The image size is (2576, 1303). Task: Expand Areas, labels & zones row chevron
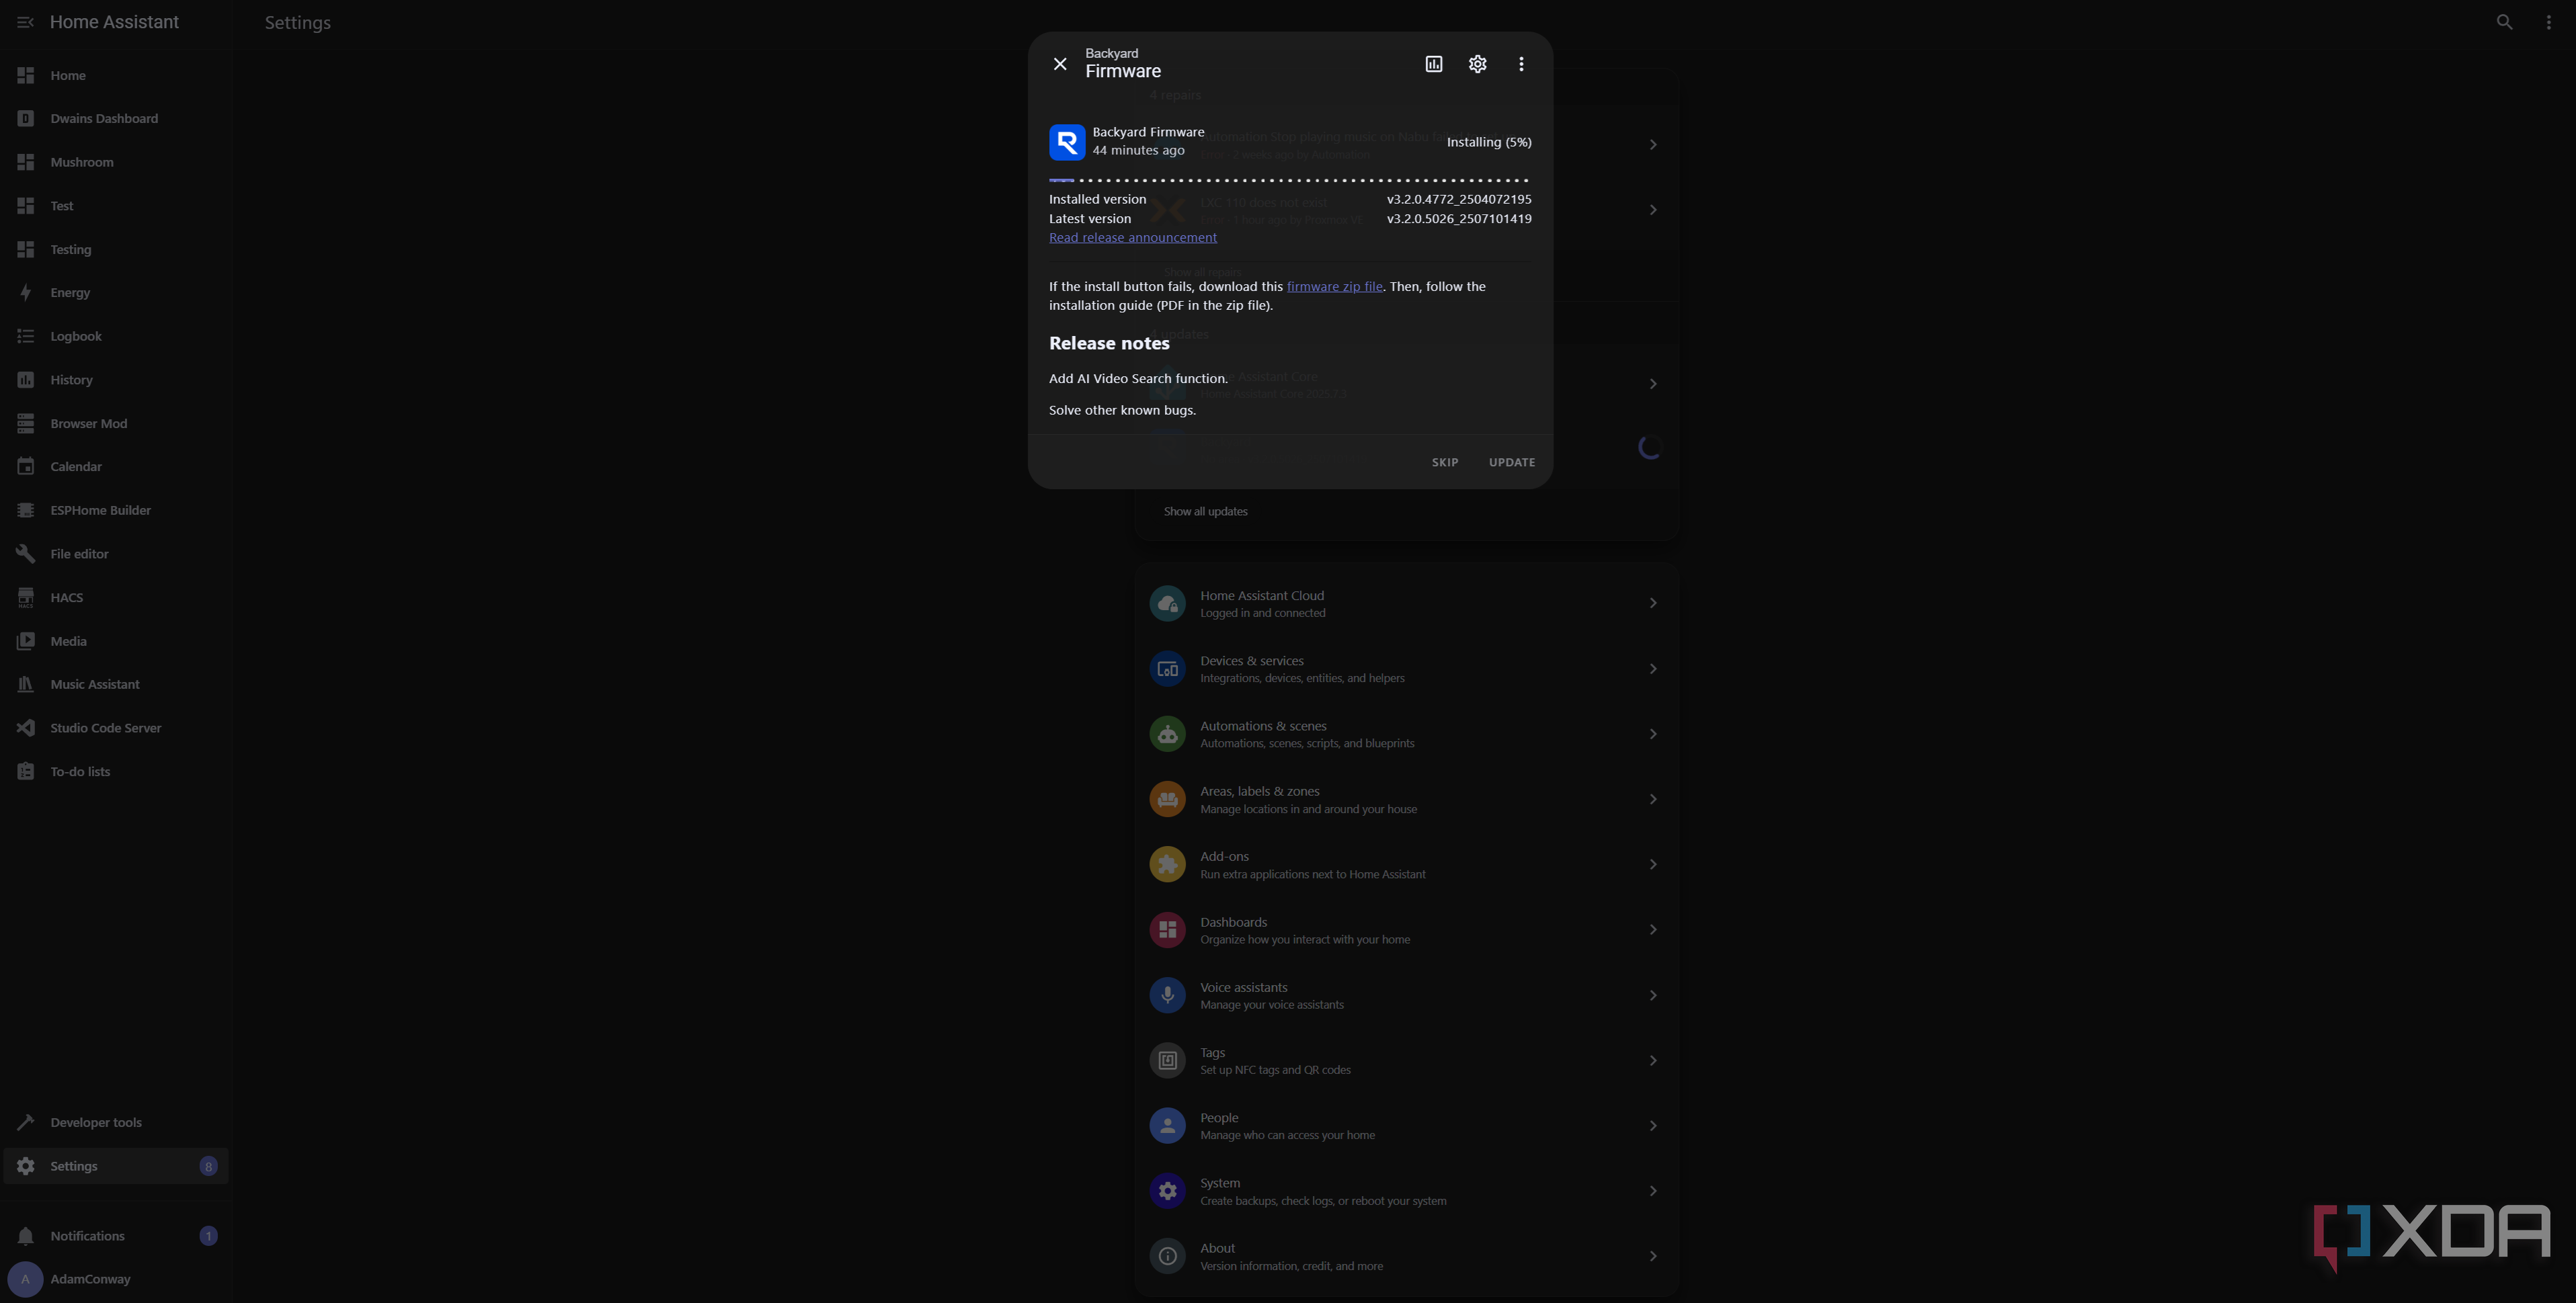tap(1652, 799)
